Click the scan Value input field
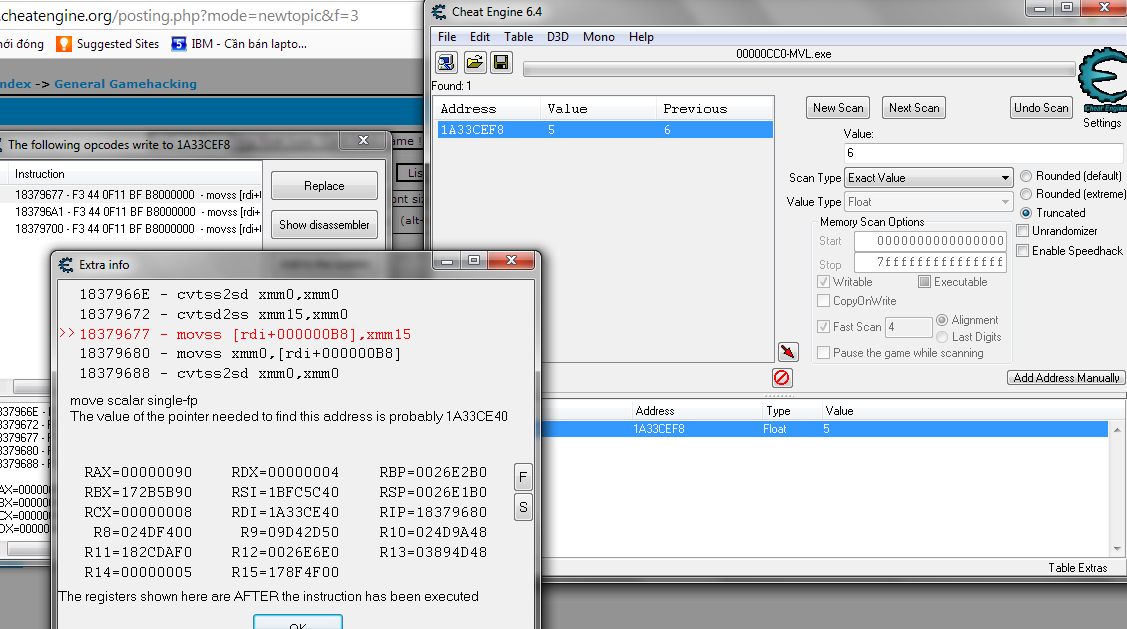This screenshot has width=1127, height=629. point(983,153)
